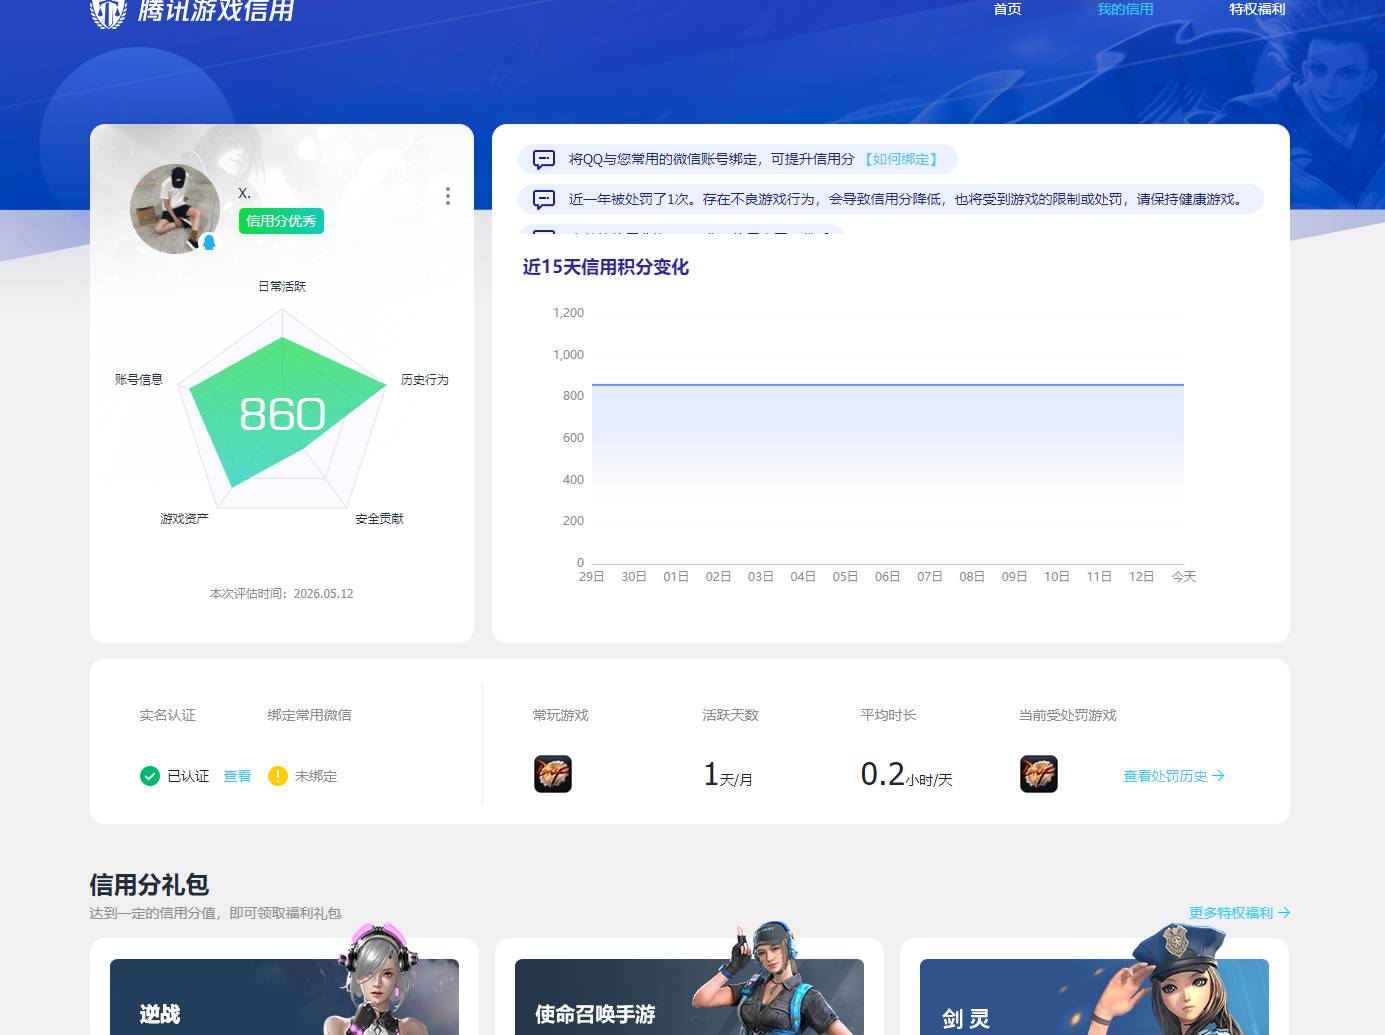Click the 今天 point on the chart axis

coord(1184,577)
